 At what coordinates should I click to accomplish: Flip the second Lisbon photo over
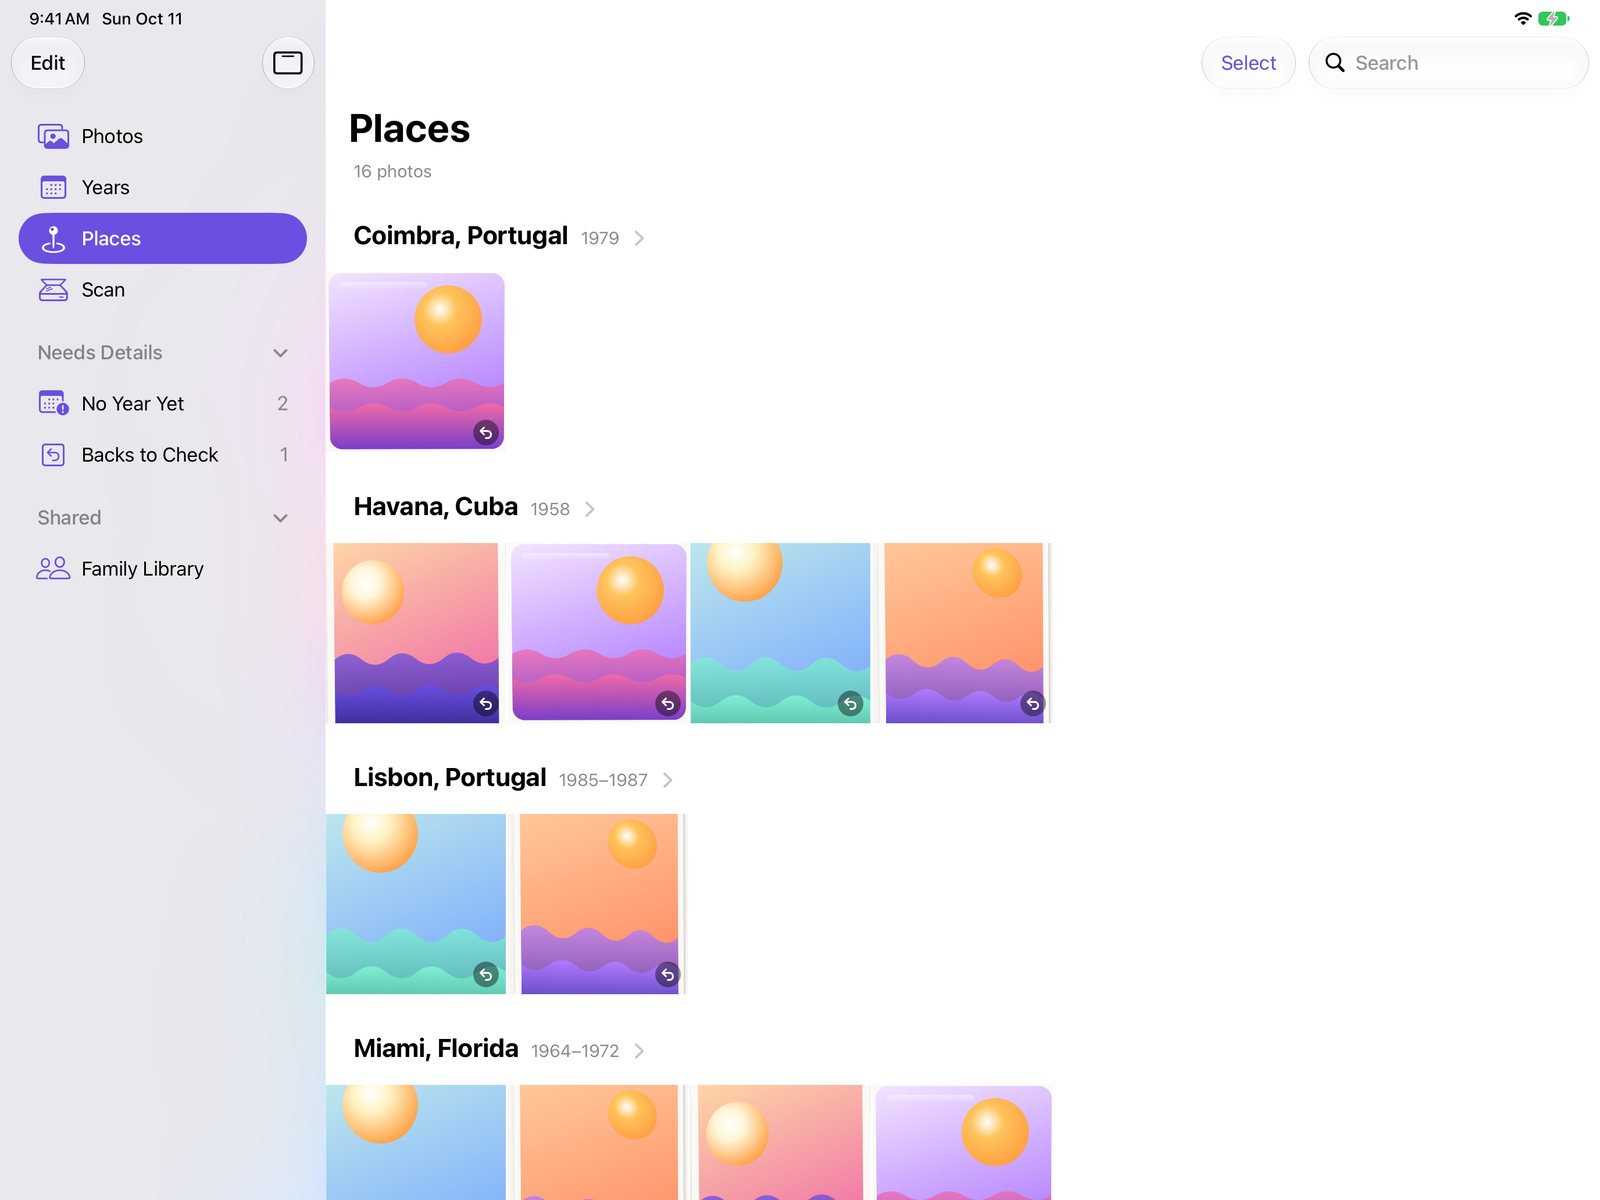coord(668,974)
